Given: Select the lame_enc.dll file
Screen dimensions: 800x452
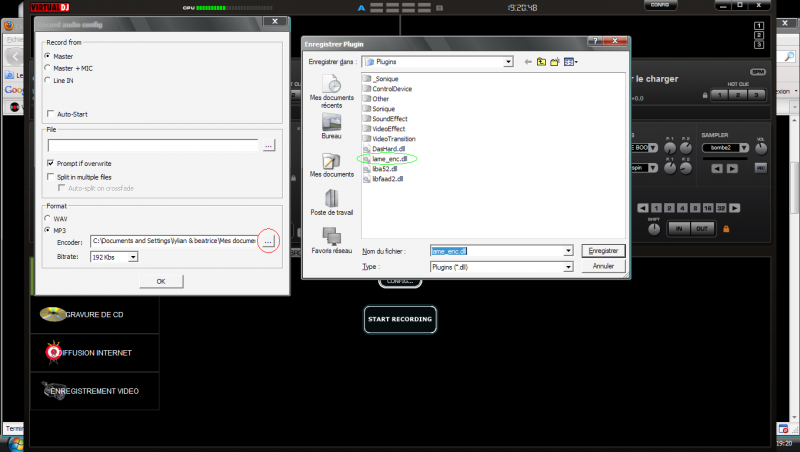Looking at the screenshot, I should pos(385,159).
